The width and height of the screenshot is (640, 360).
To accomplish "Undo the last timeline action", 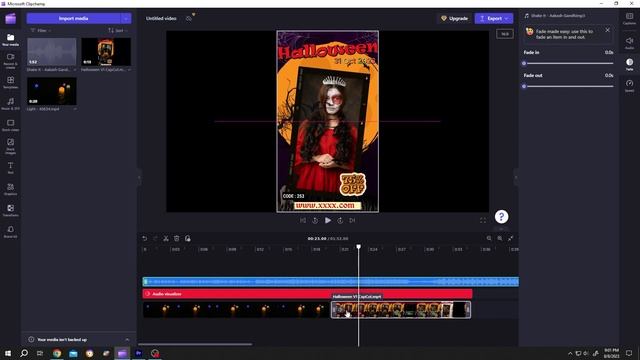I will 144,238.
